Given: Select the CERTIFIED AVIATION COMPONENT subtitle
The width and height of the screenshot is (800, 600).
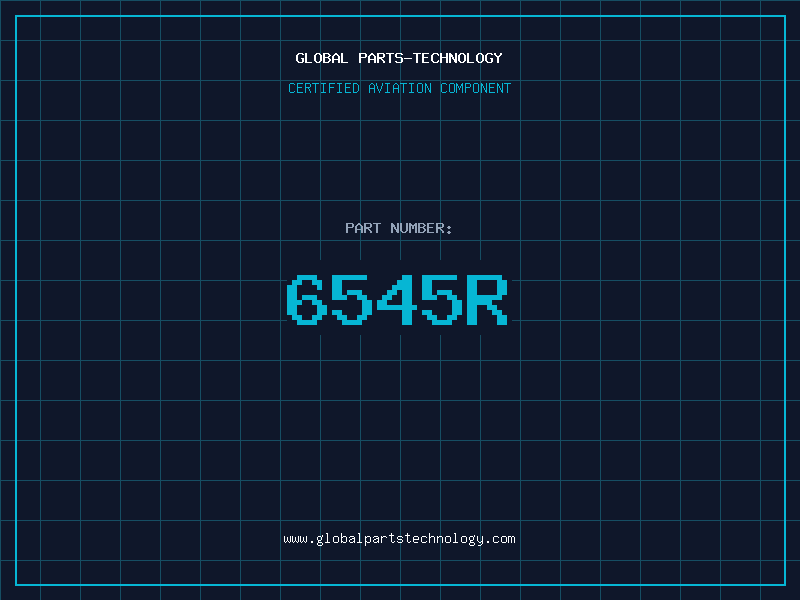Looking at the screenshot, I should 399,88.
